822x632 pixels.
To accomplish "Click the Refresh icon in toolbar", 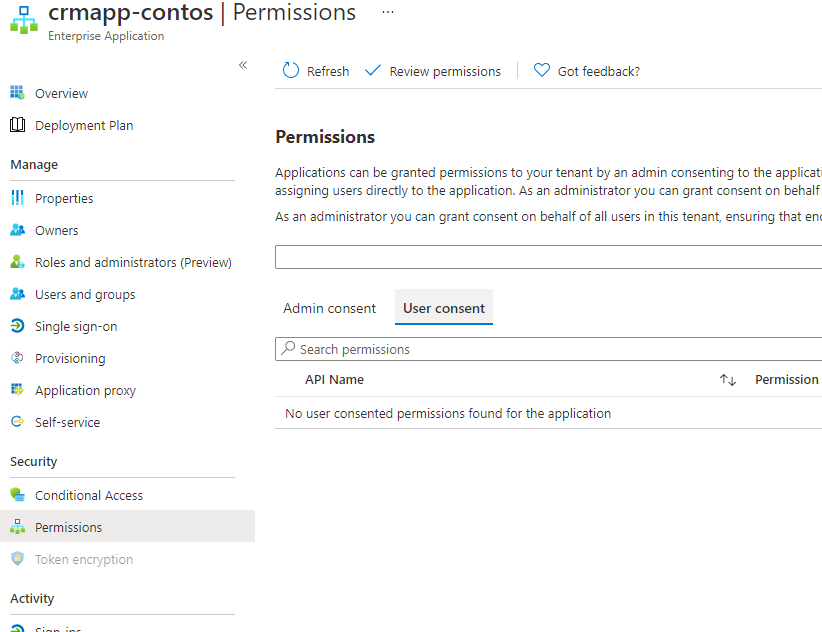I will click(291, 71).
